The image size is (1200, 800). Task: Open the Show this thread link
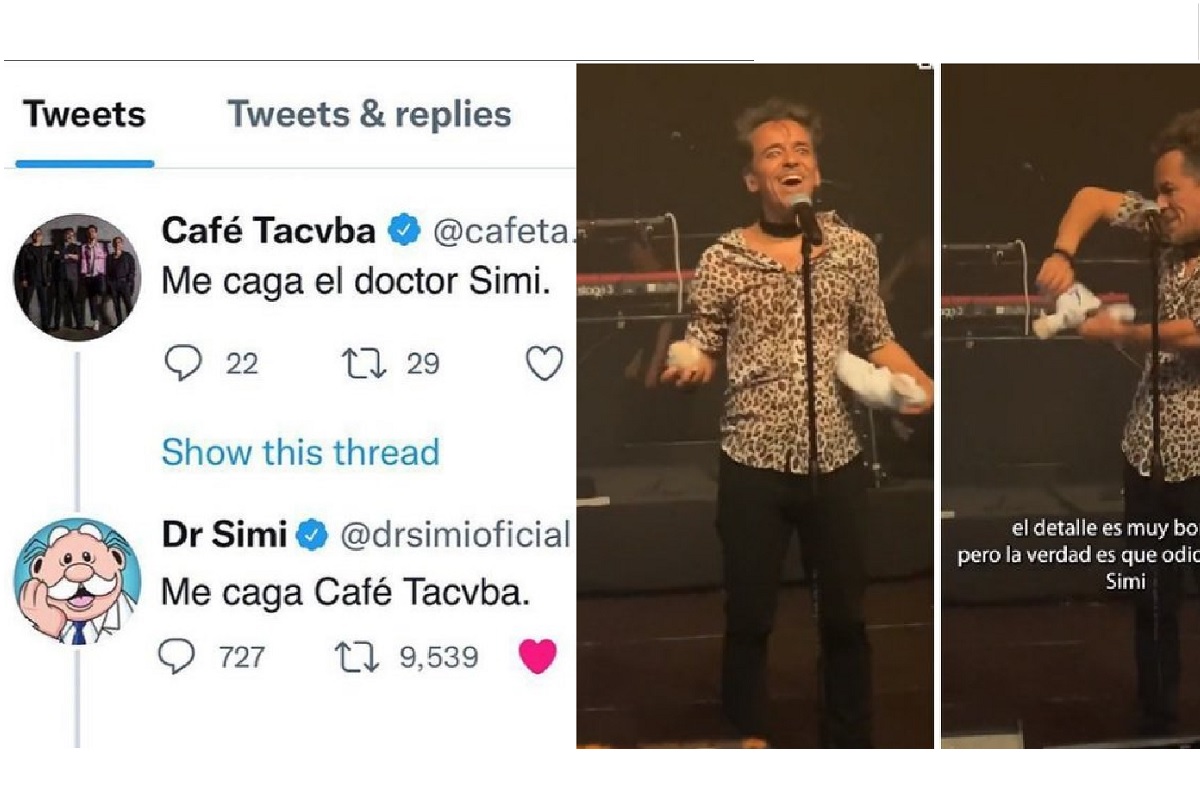click(300, 452)
